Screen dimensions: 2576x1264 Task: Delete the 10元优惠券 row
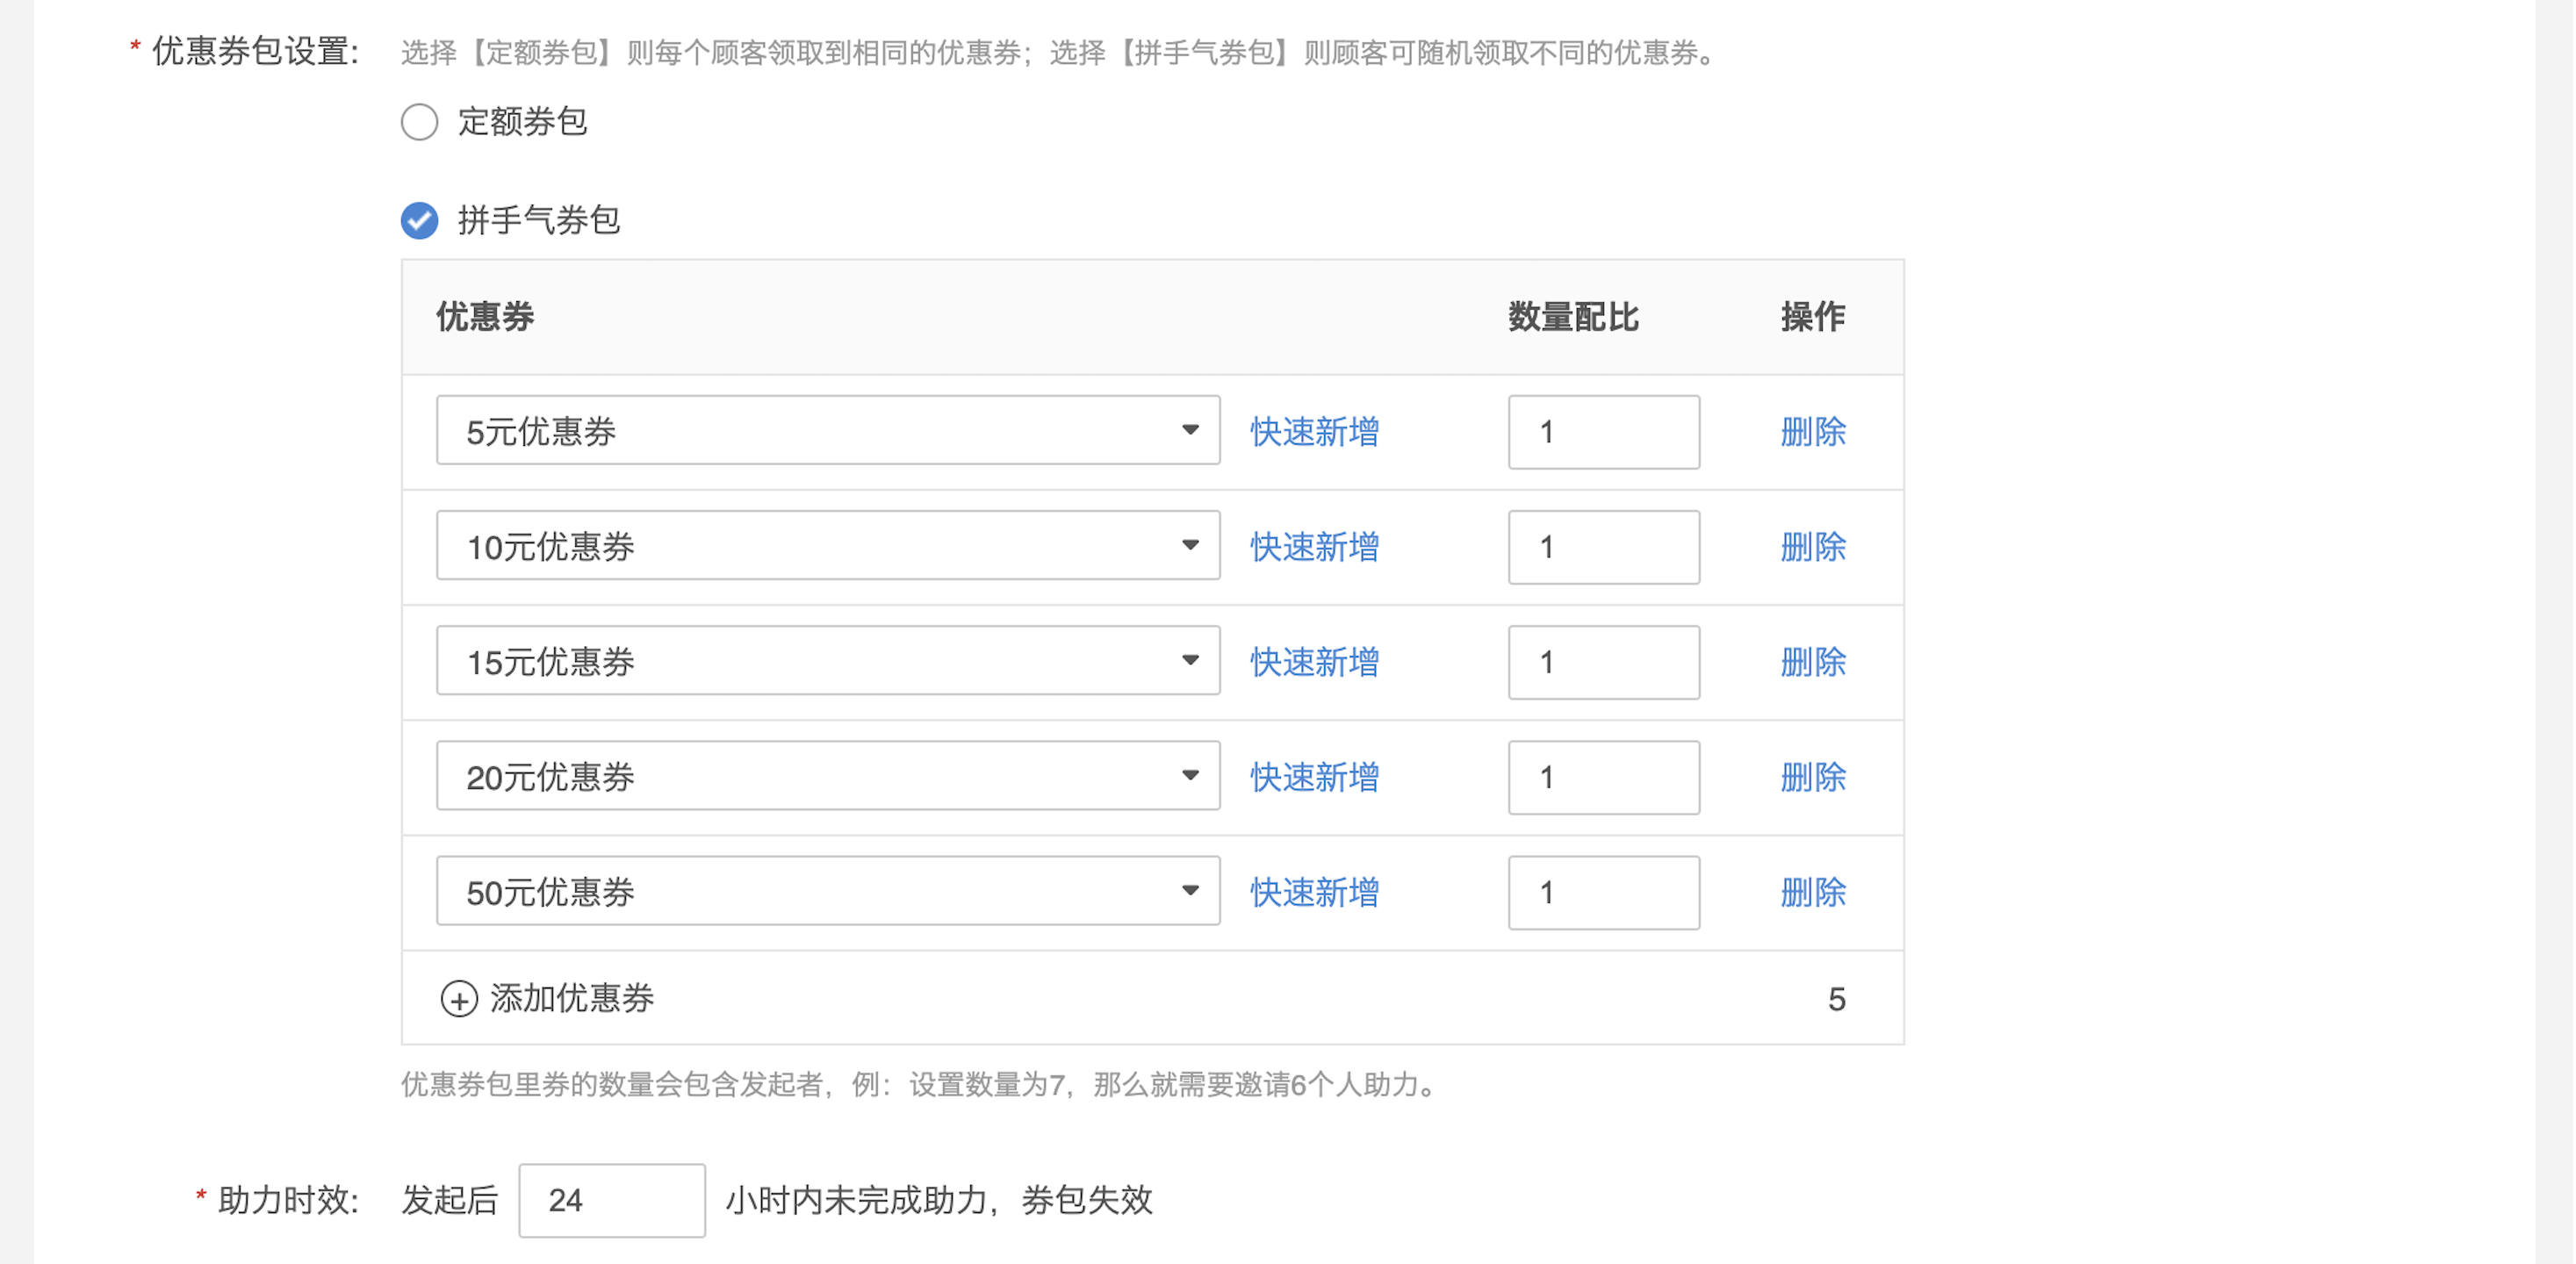[x=1812, y=547]
